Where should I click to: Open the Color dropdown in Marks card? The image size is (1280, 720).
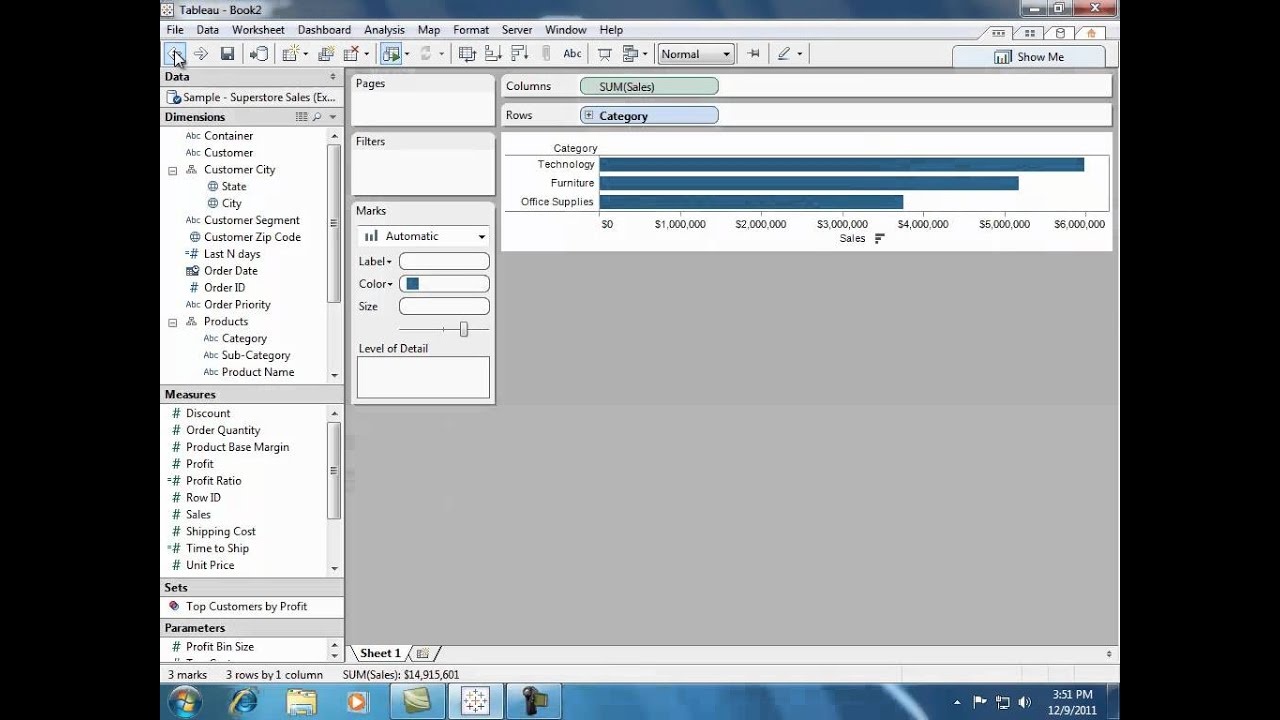click(x=376, y=284)
